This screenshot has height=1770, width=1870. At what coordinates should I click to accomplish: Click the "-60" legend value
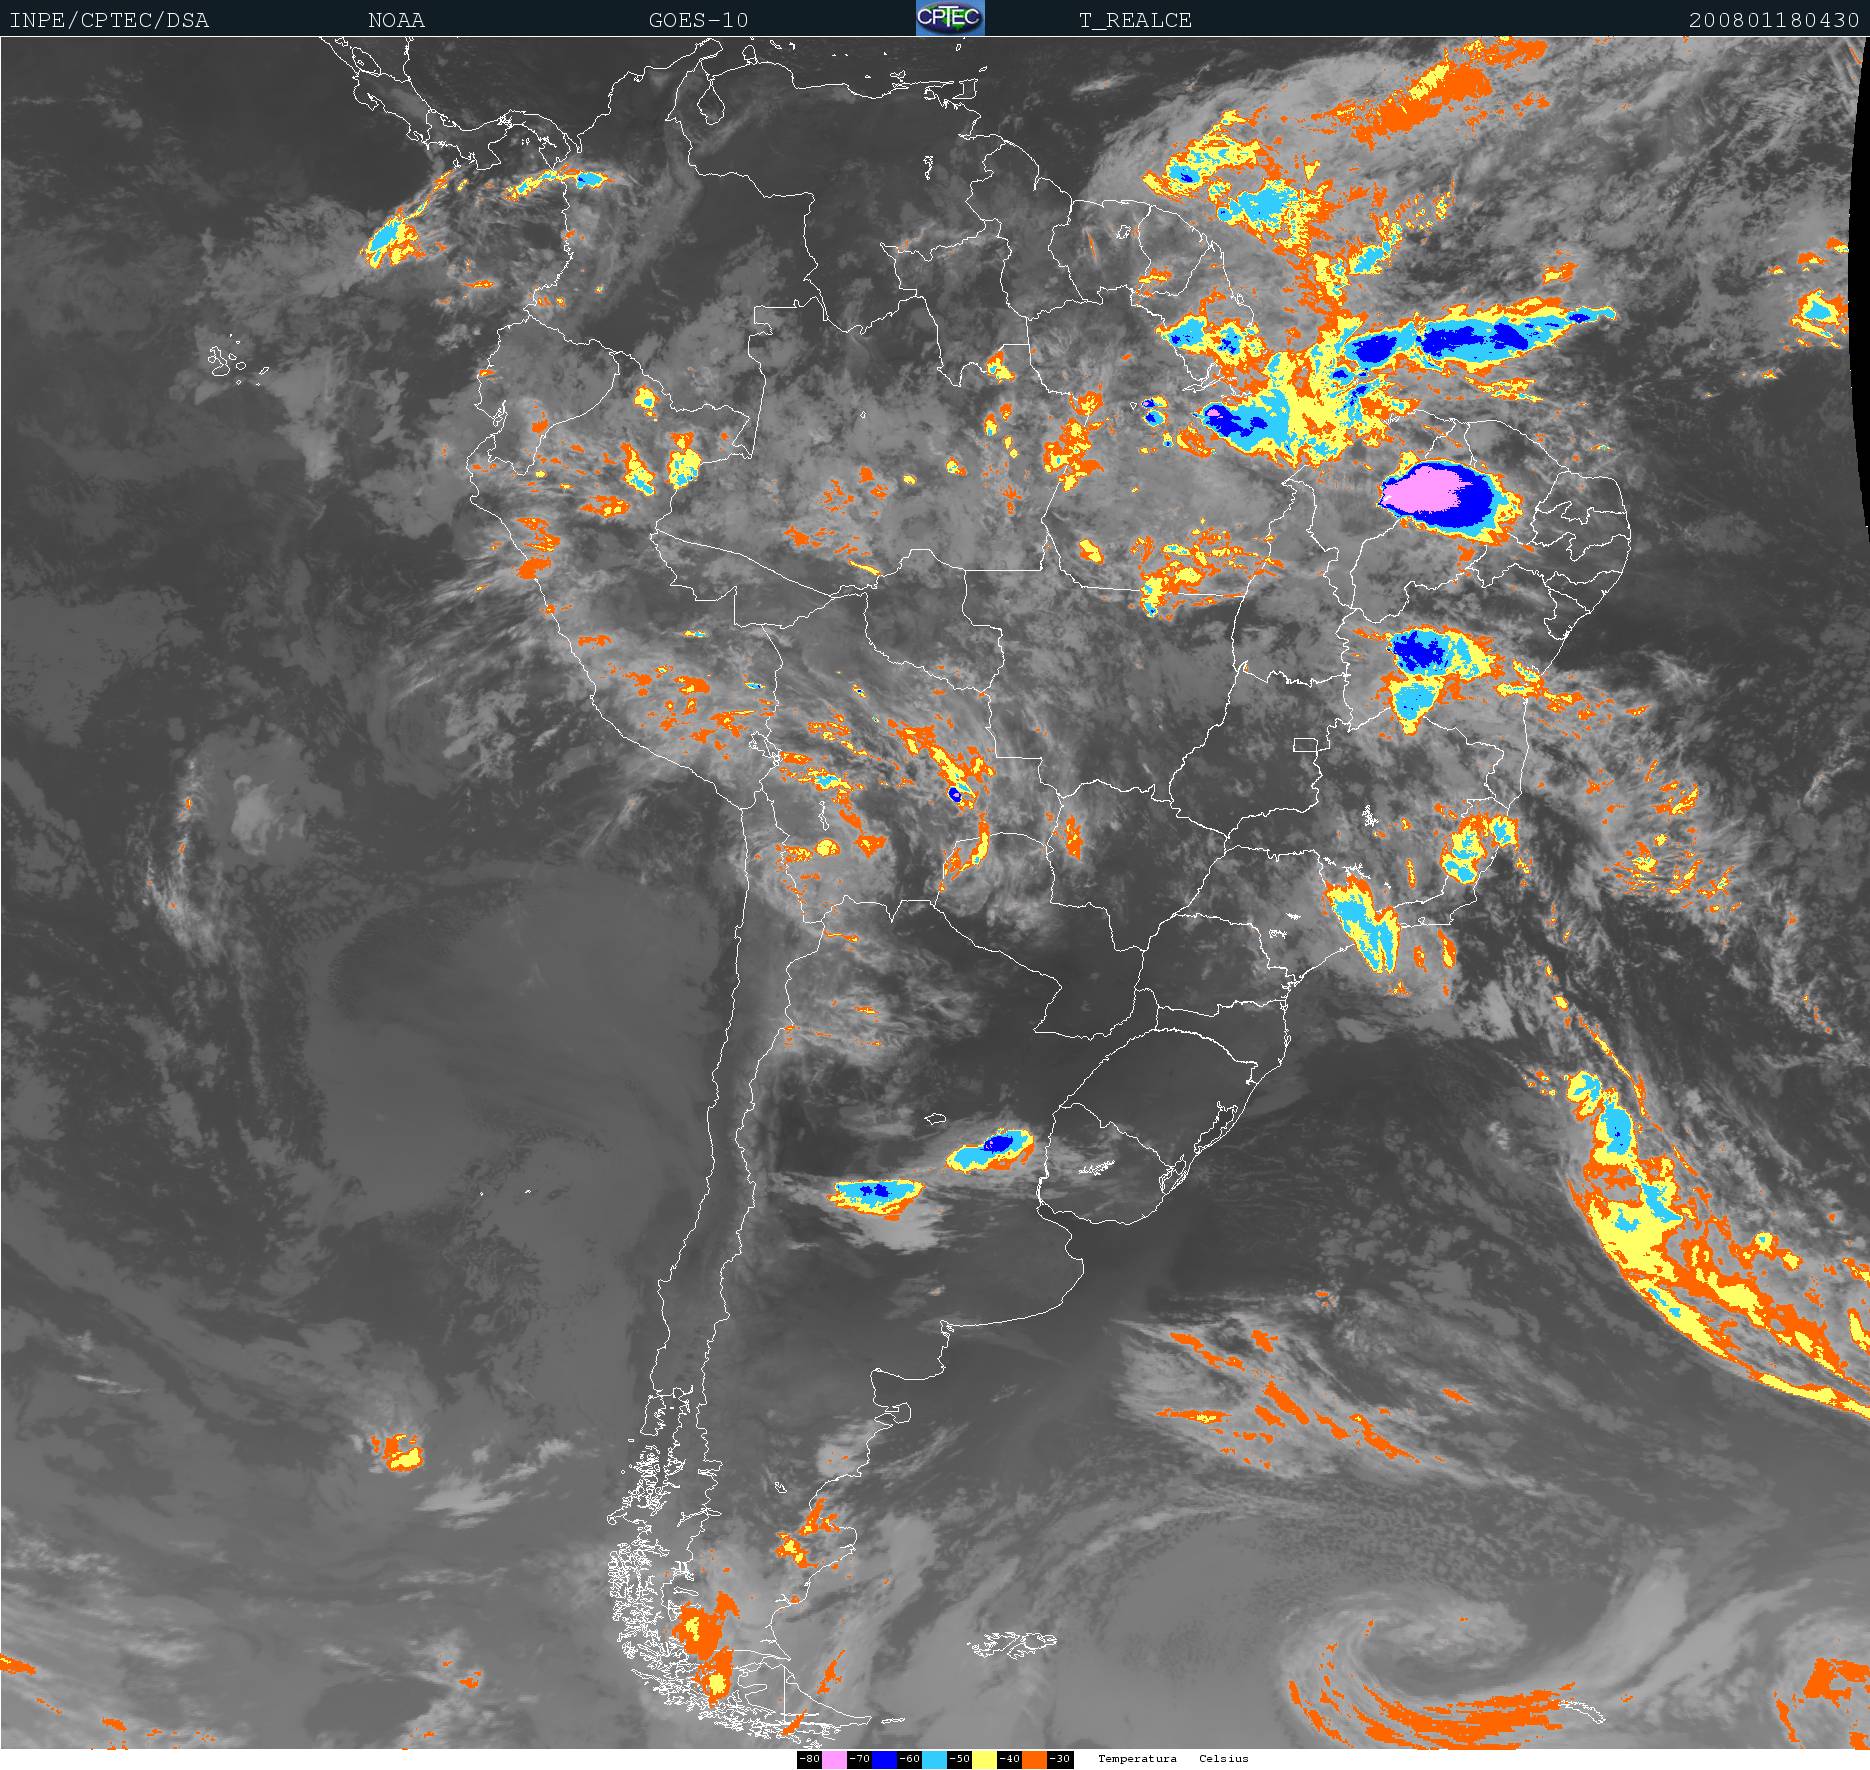click(x=910, y=1759)
